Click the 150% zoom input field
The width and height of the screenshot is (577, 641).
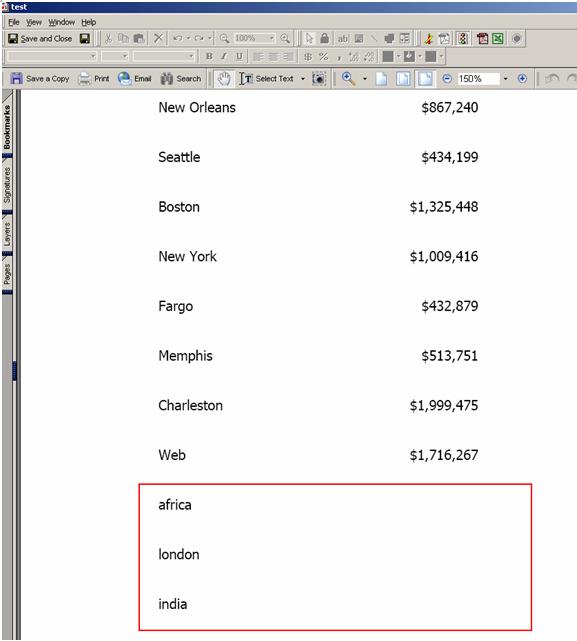tap(478, 78)
